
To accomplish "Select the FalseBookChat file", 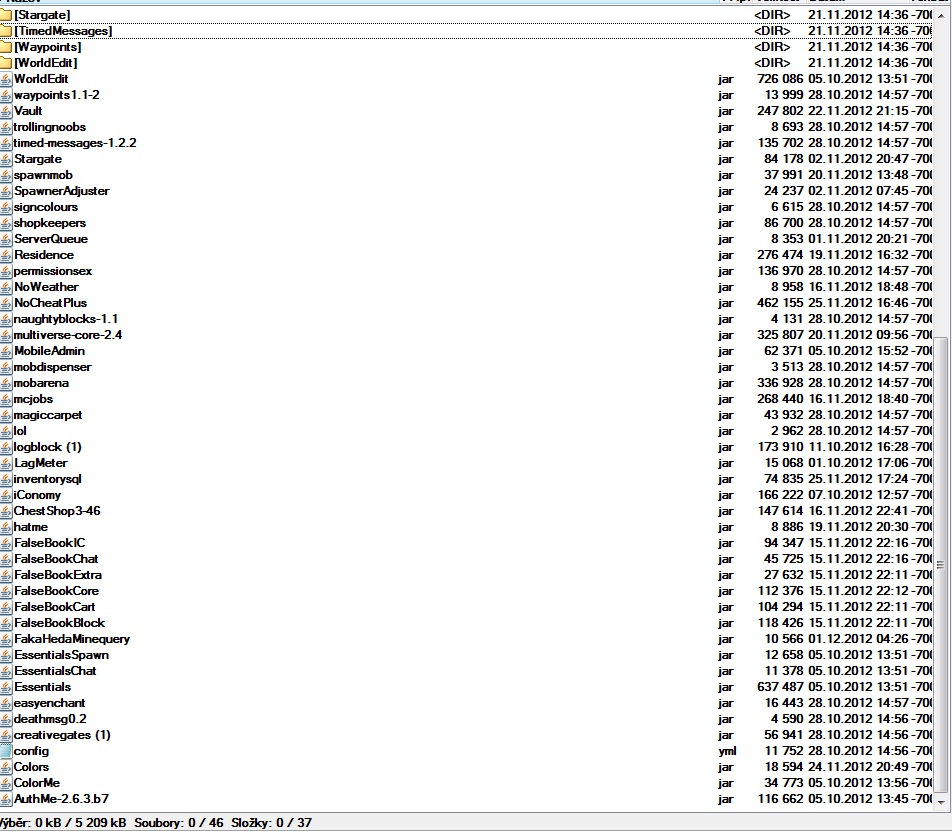I will point(56,559).
